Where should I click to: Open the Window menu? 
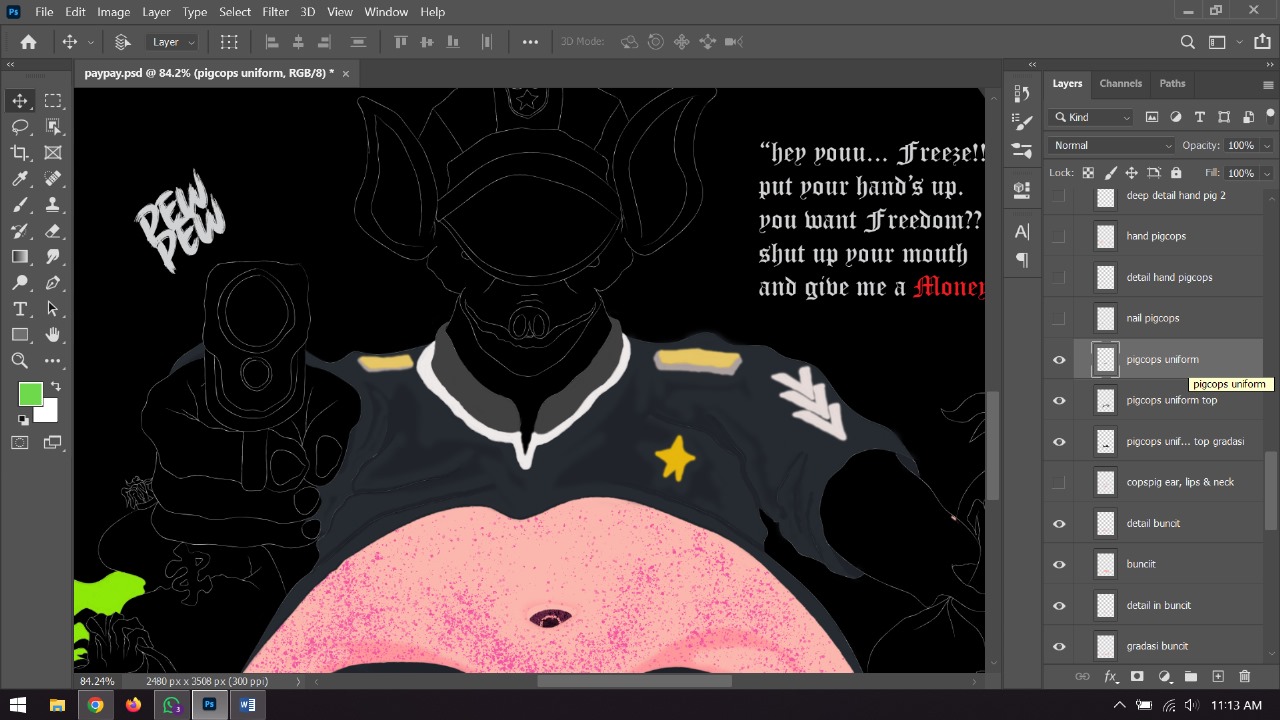coord(386,12)
